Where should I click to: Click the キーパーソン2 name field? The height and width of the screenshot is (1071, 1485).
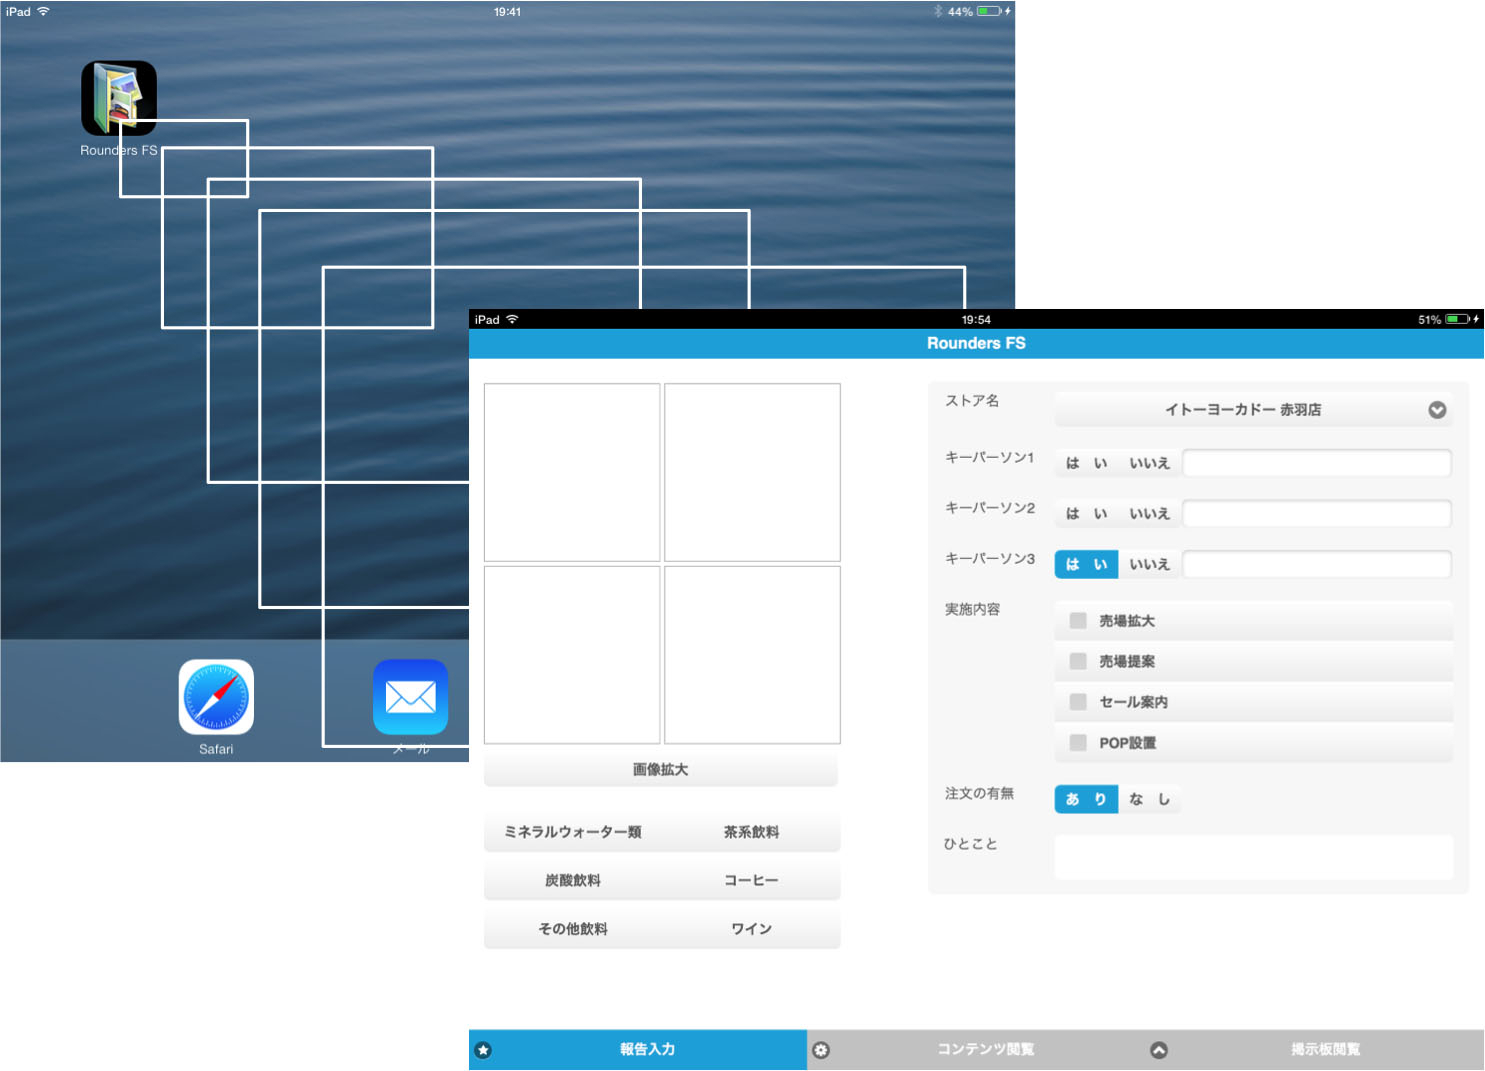point(1317,514)
